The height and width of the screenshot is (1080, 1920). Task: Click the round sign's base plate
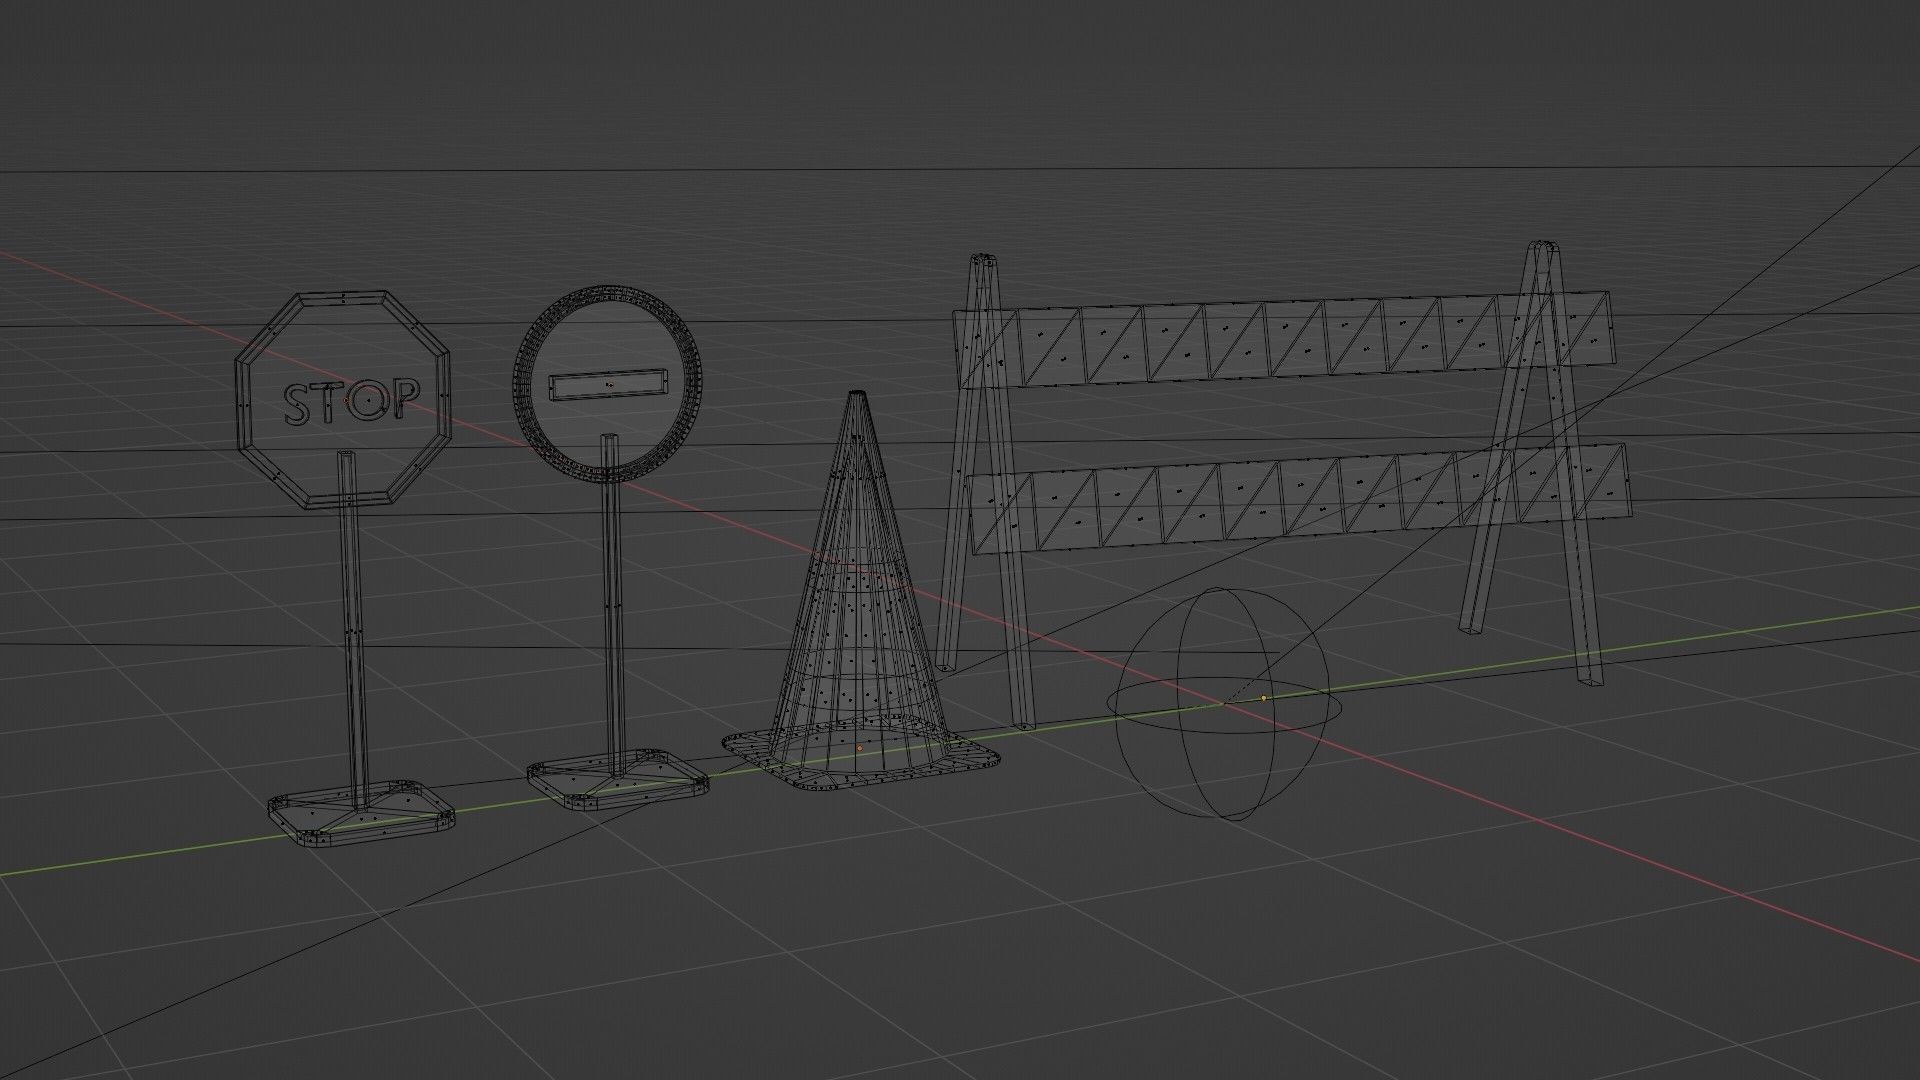(618, 779)
